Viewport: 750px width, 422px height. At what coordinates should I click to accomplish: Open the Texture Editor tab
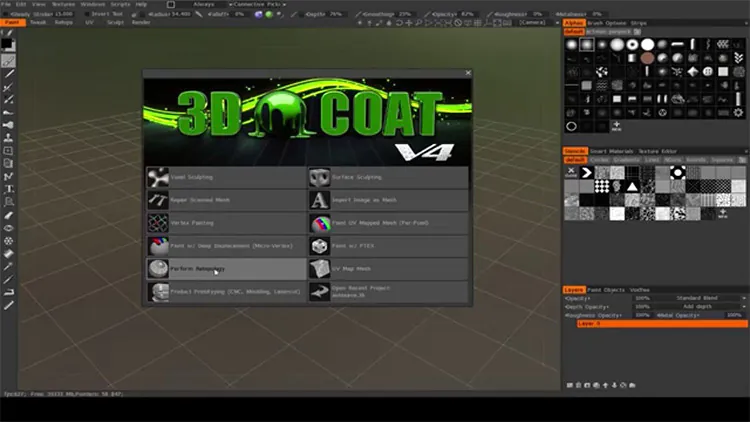[x=658, y=151]
